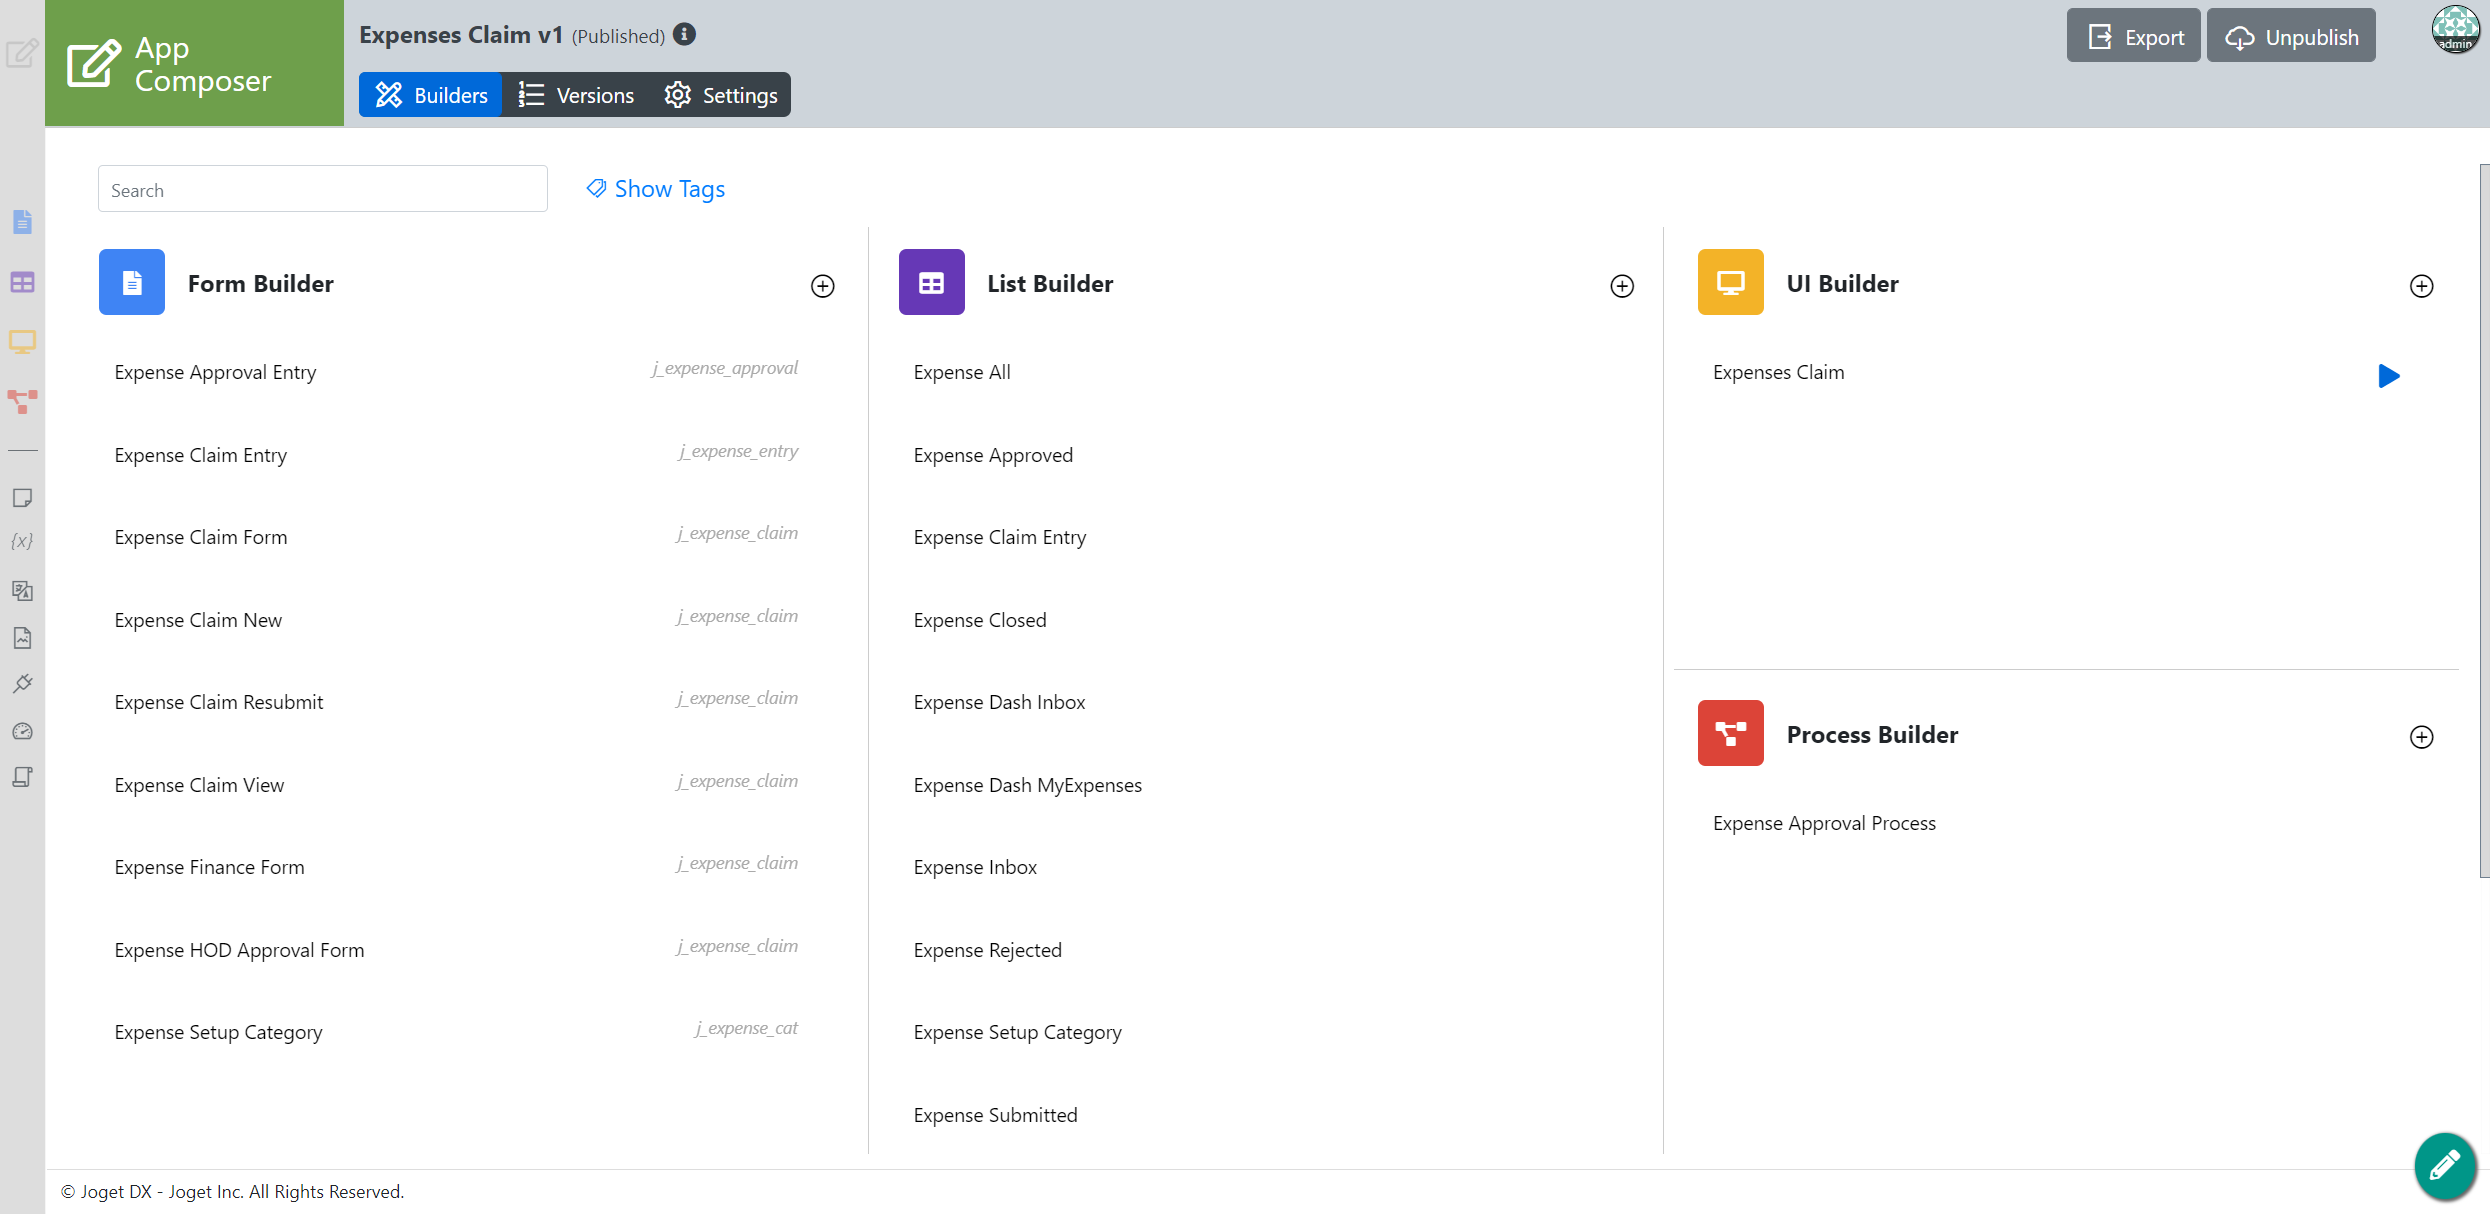Open the plug-in icon in sidebar

22,684
